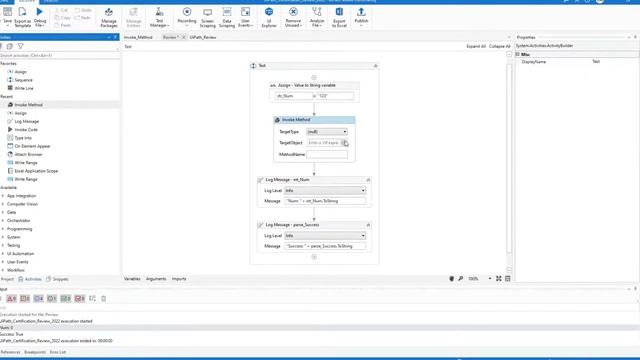Screen dimensions: 640x360
Task: Click the MethodName input field
Action: [327, 154]
